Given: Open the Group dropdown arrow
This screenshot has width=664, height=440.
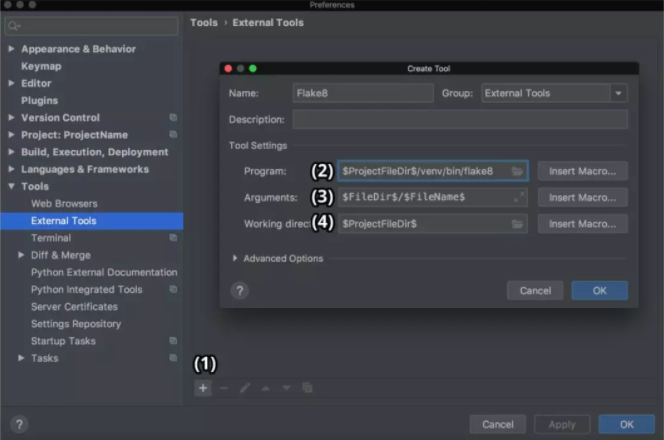Looking at the screenshot, I should (618, 93).
